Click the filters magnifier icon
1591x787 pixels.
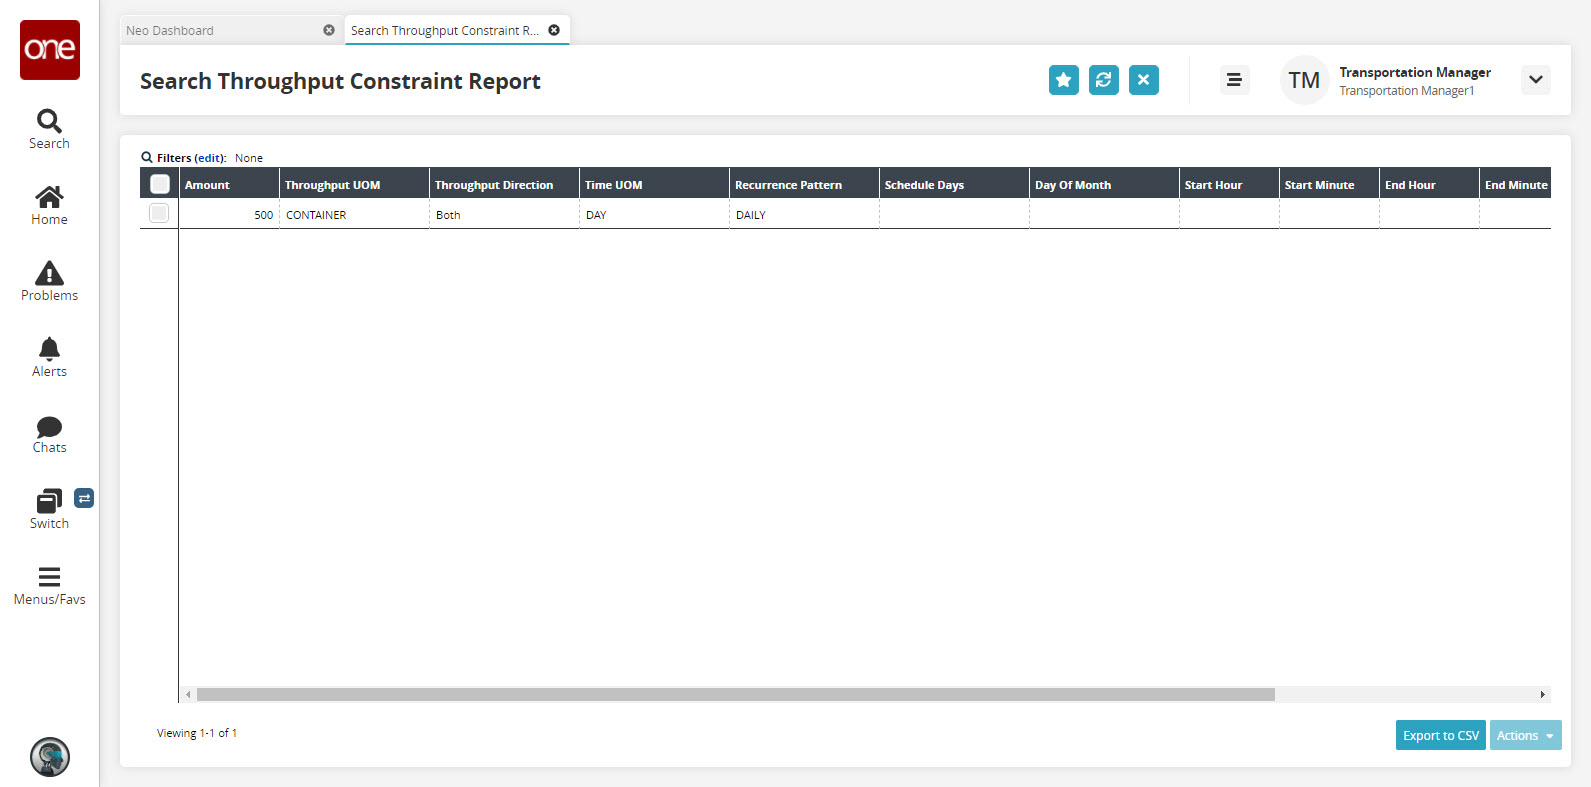coord(147,157)
